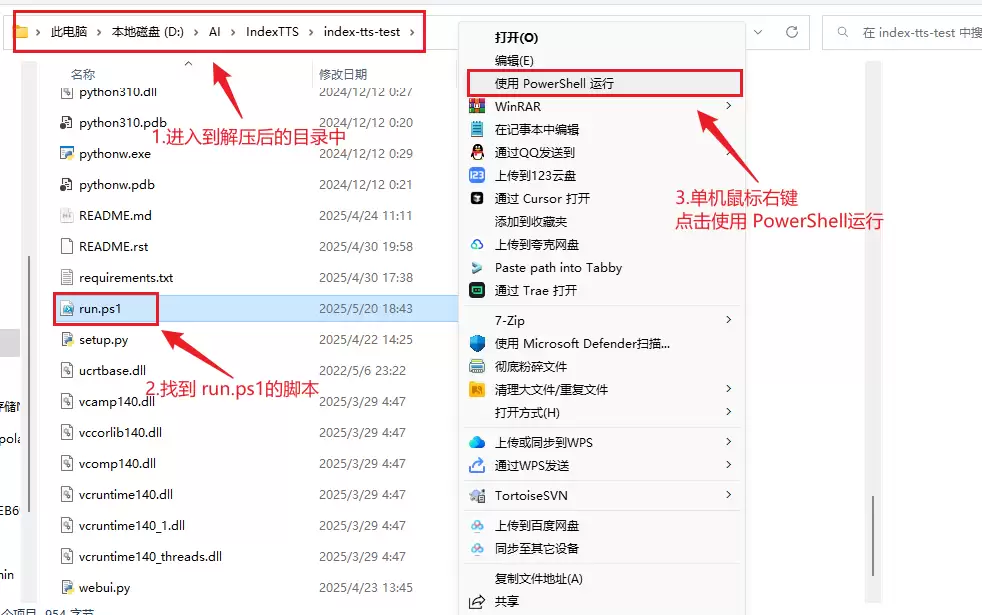Expand the 通过WPS发送 submenu arrow
Image resolution: width=982 pixels, height=615 pixels.
728,465
